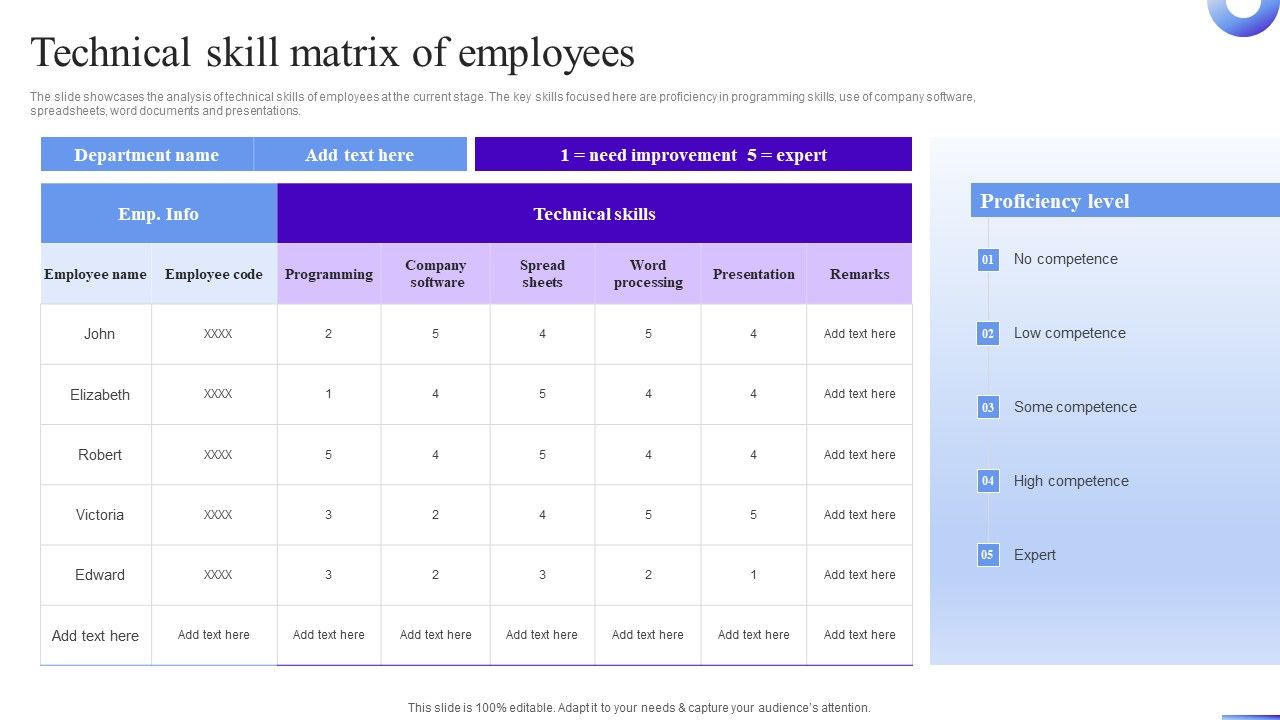
Task: Select the 'Programming' column header
Action: (x=329, y=274)
